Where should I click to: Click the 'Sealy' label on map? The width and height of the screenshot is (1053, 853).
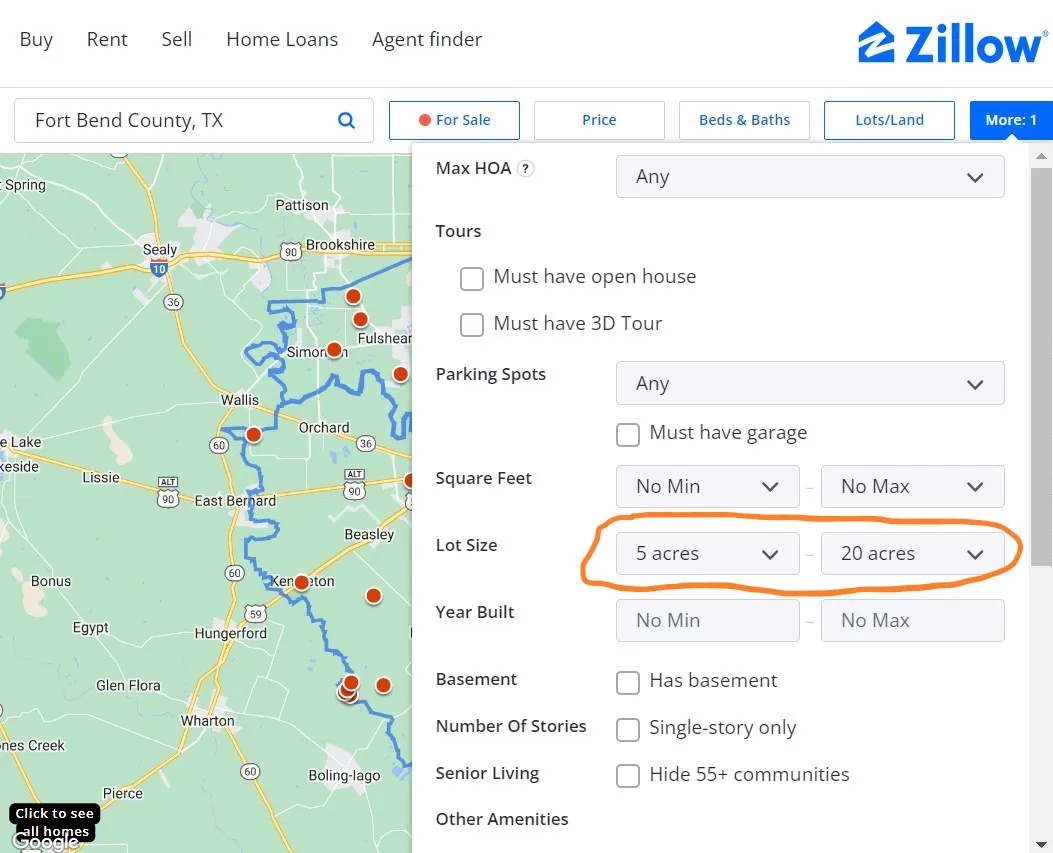tap(160, 249)
